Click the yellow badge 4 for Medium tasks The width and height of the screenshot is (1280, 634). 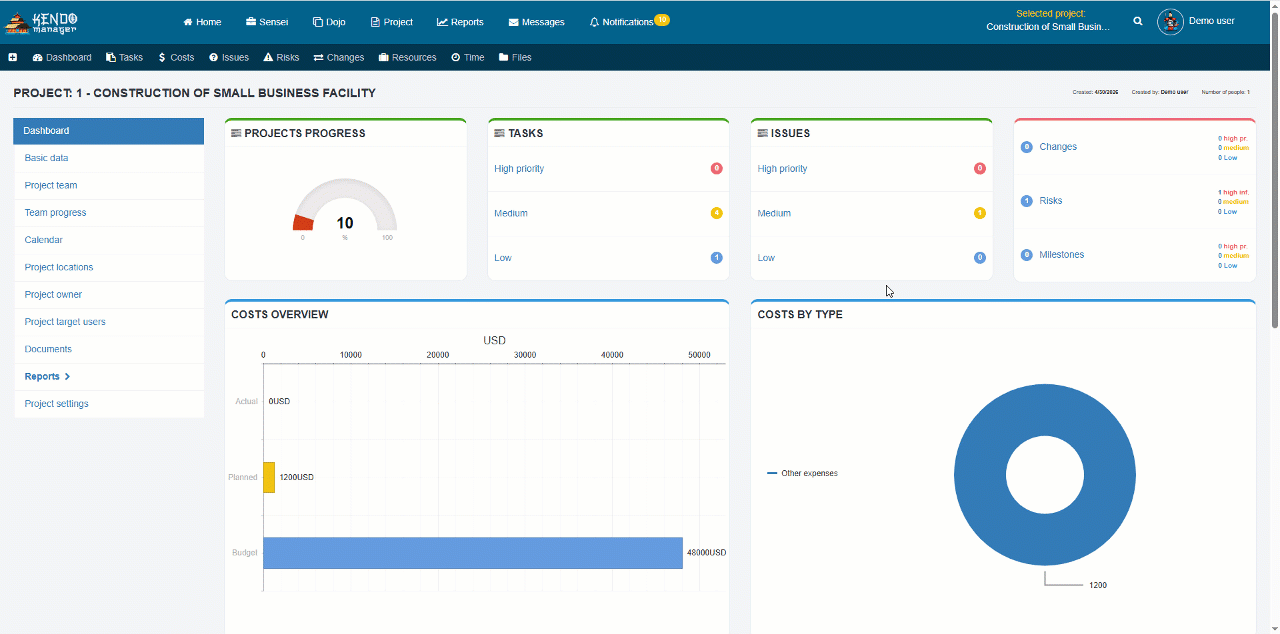(x=716, y=213)
